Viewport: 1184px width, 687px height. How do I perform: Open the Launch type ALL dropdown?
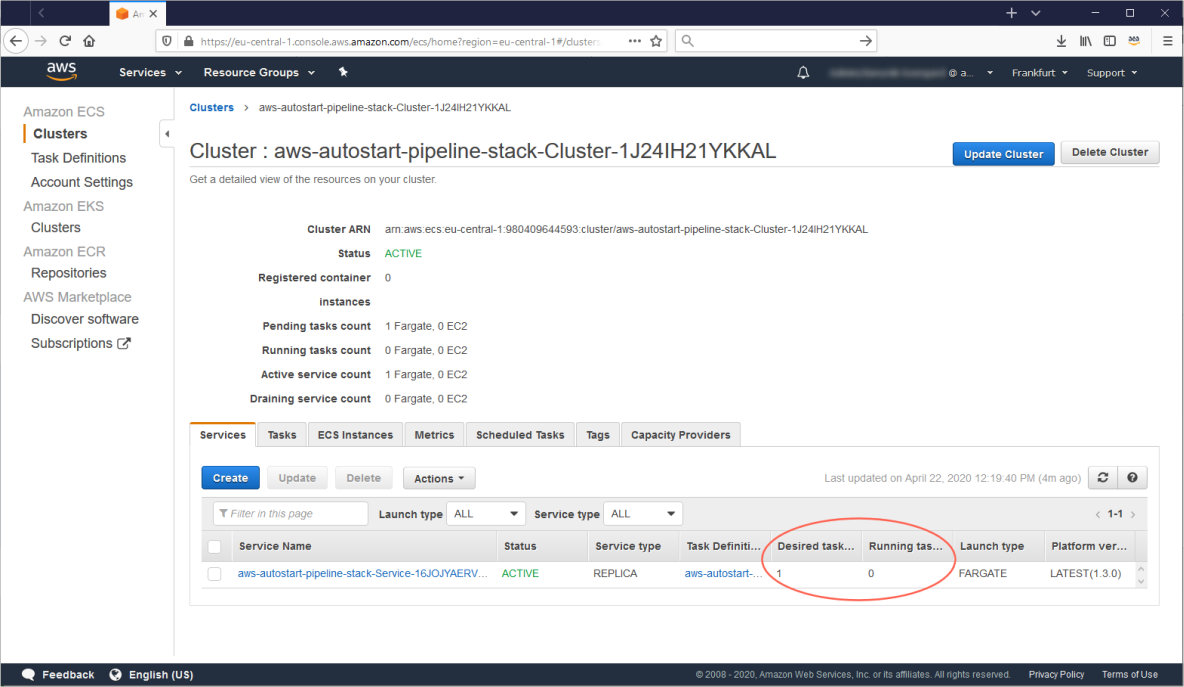tap(486, 513)
